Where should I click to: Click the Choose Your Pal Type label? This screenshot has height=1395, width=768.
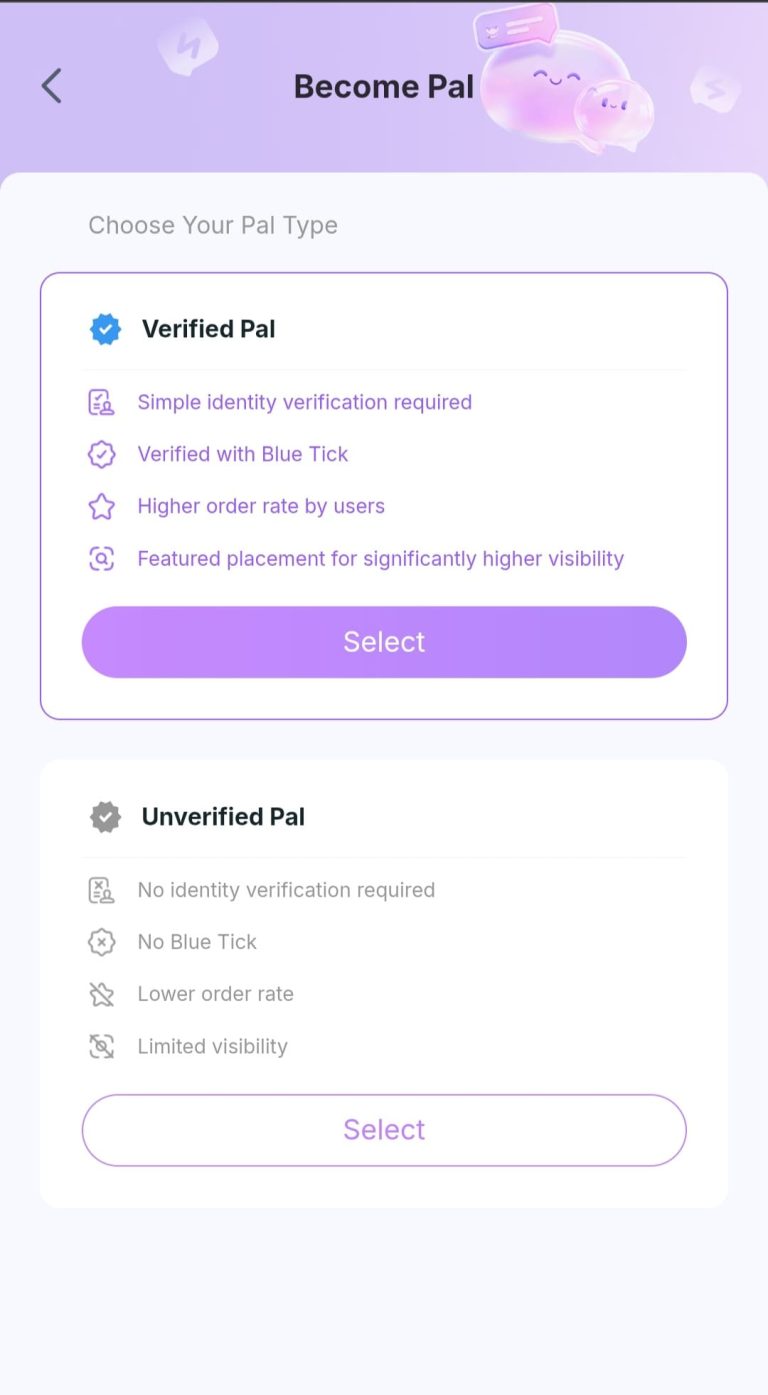point(213,225)
